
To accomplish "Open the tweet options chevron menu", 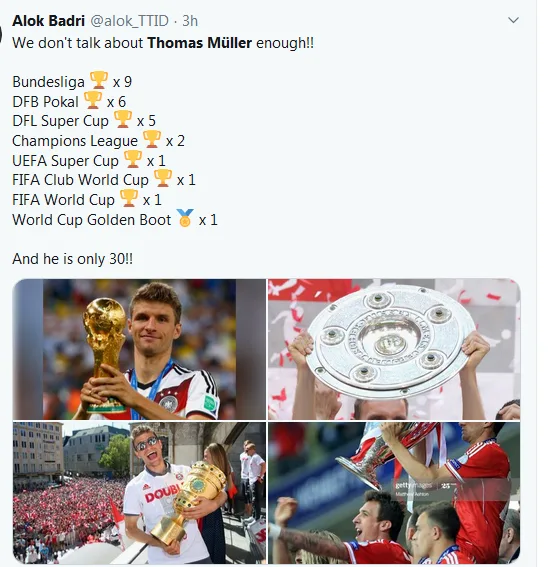I will pos(513,20).
